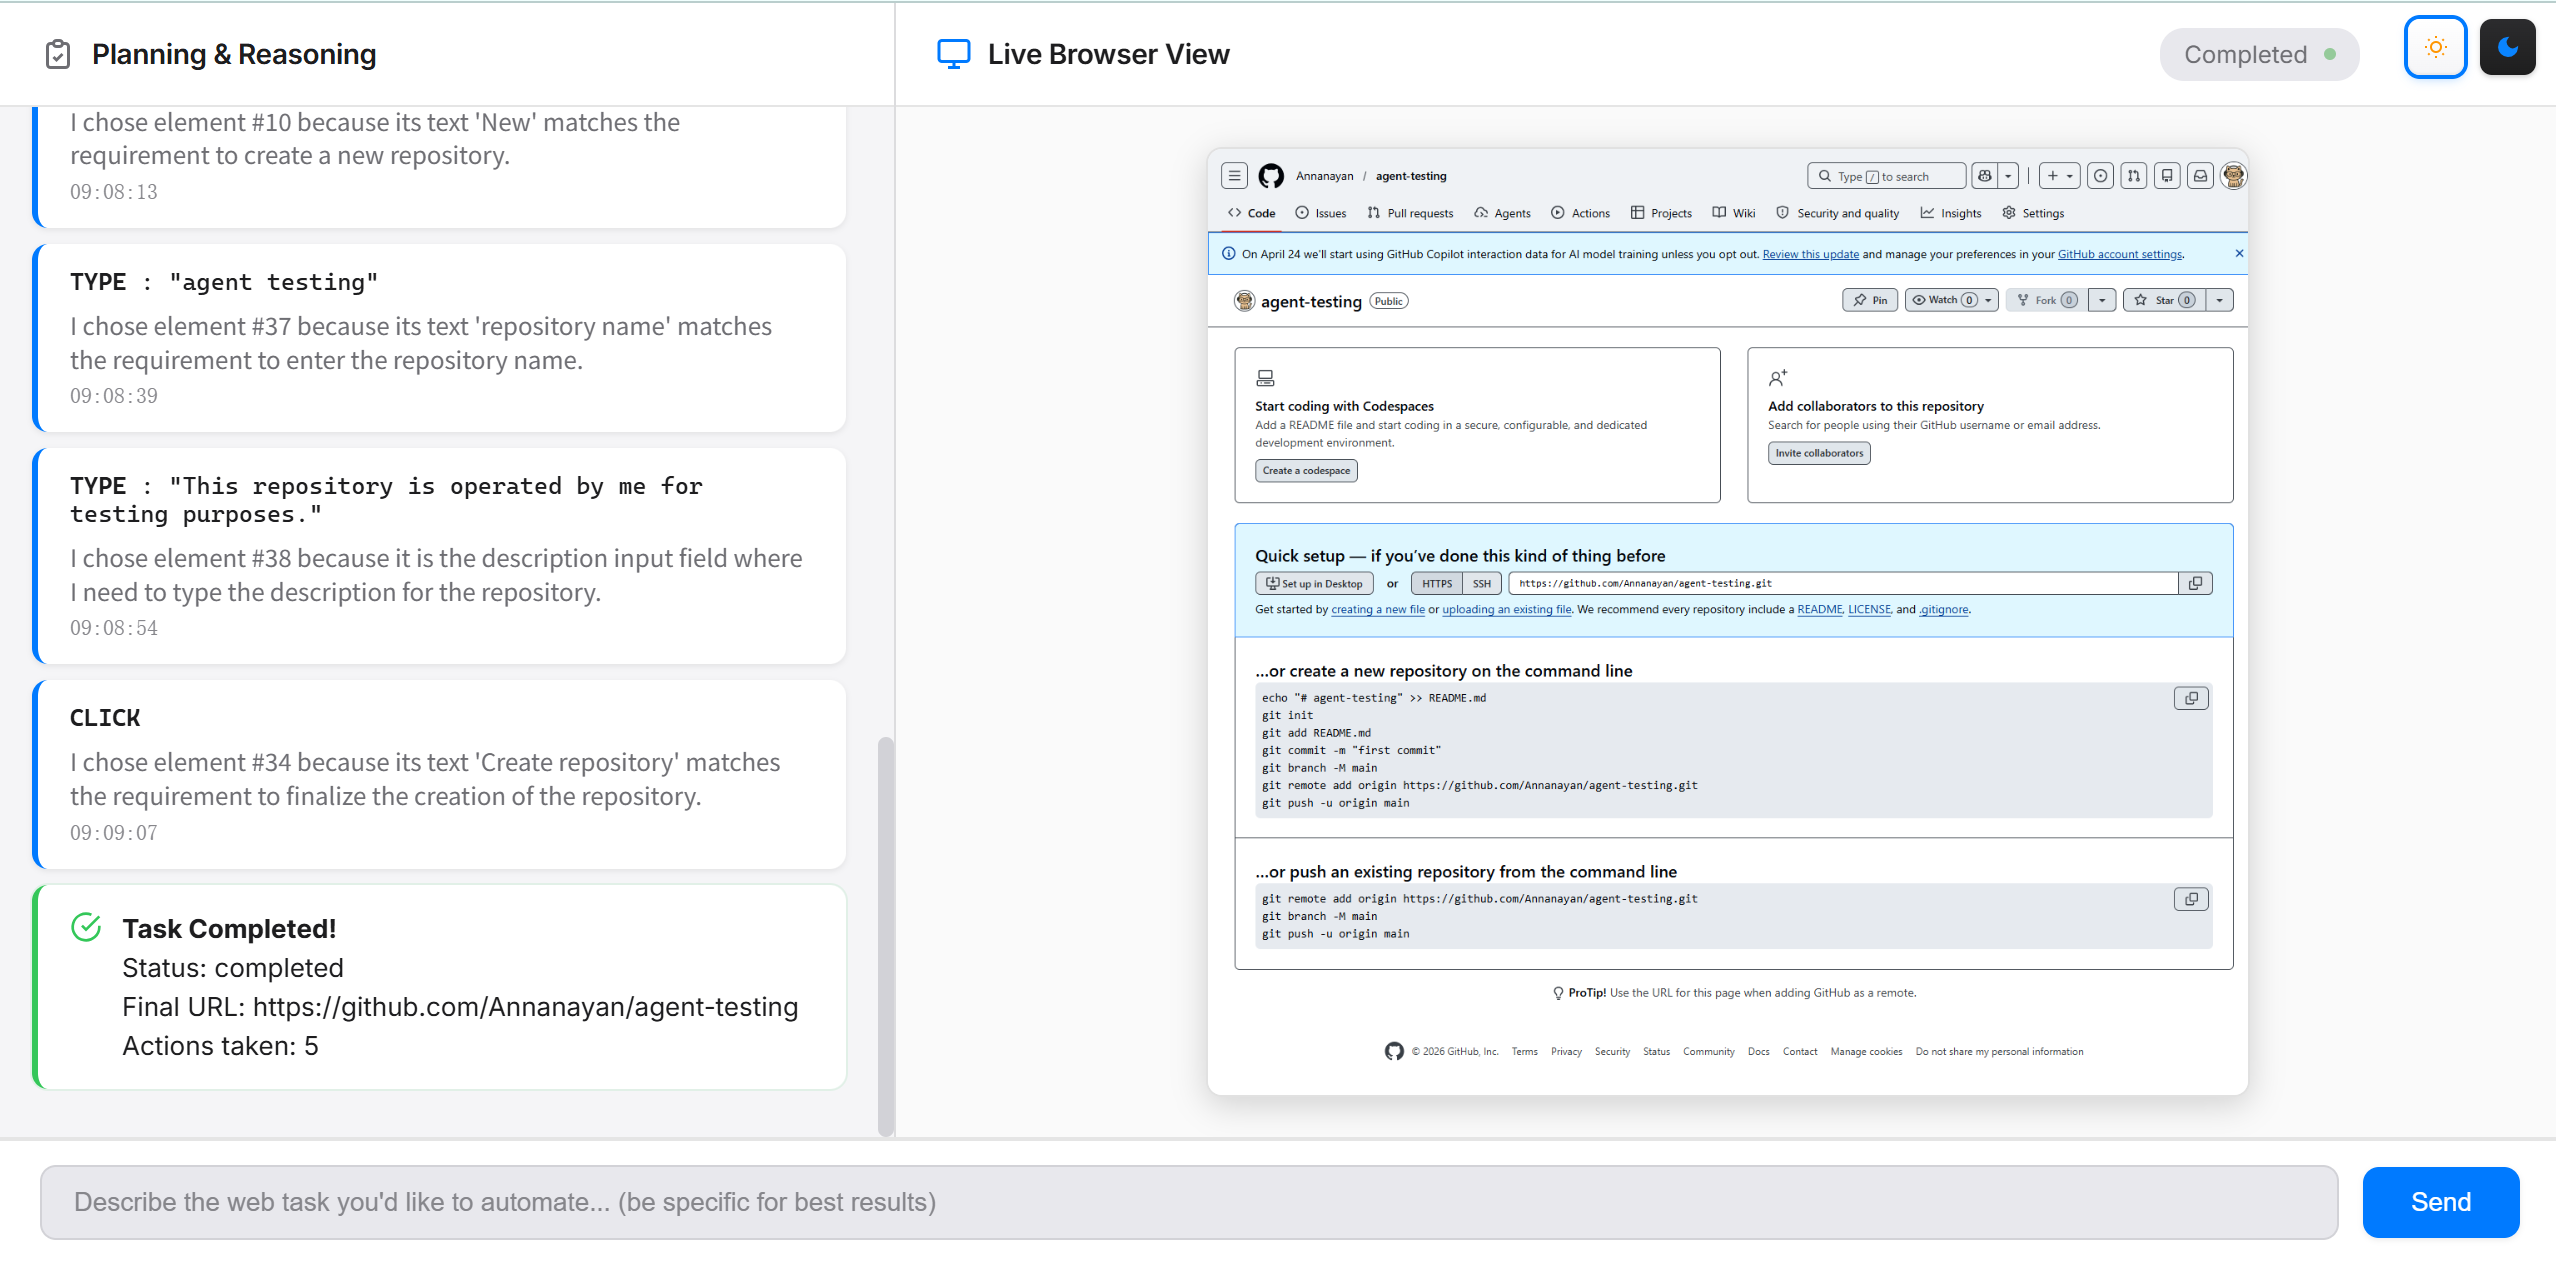Viewport: 2556px width, 1262px height.
Task: Click the Planning & Reasoning clipboard icon
Action: coord(58,54)
